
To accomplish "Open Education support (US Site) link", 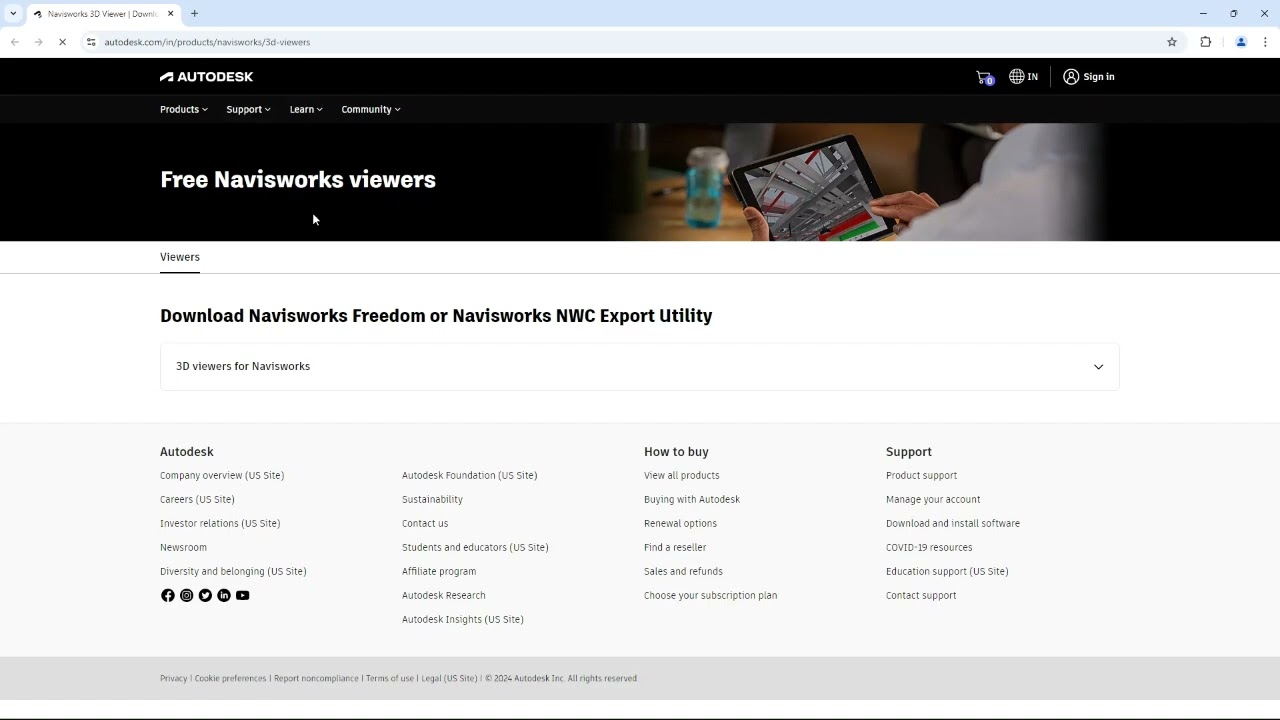I will pos(947,572).
